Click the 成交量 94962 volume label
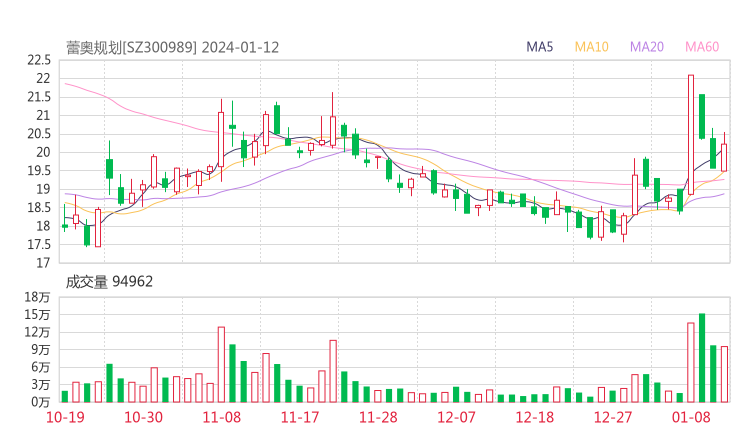Screen dimensions: 740x440 109,282
